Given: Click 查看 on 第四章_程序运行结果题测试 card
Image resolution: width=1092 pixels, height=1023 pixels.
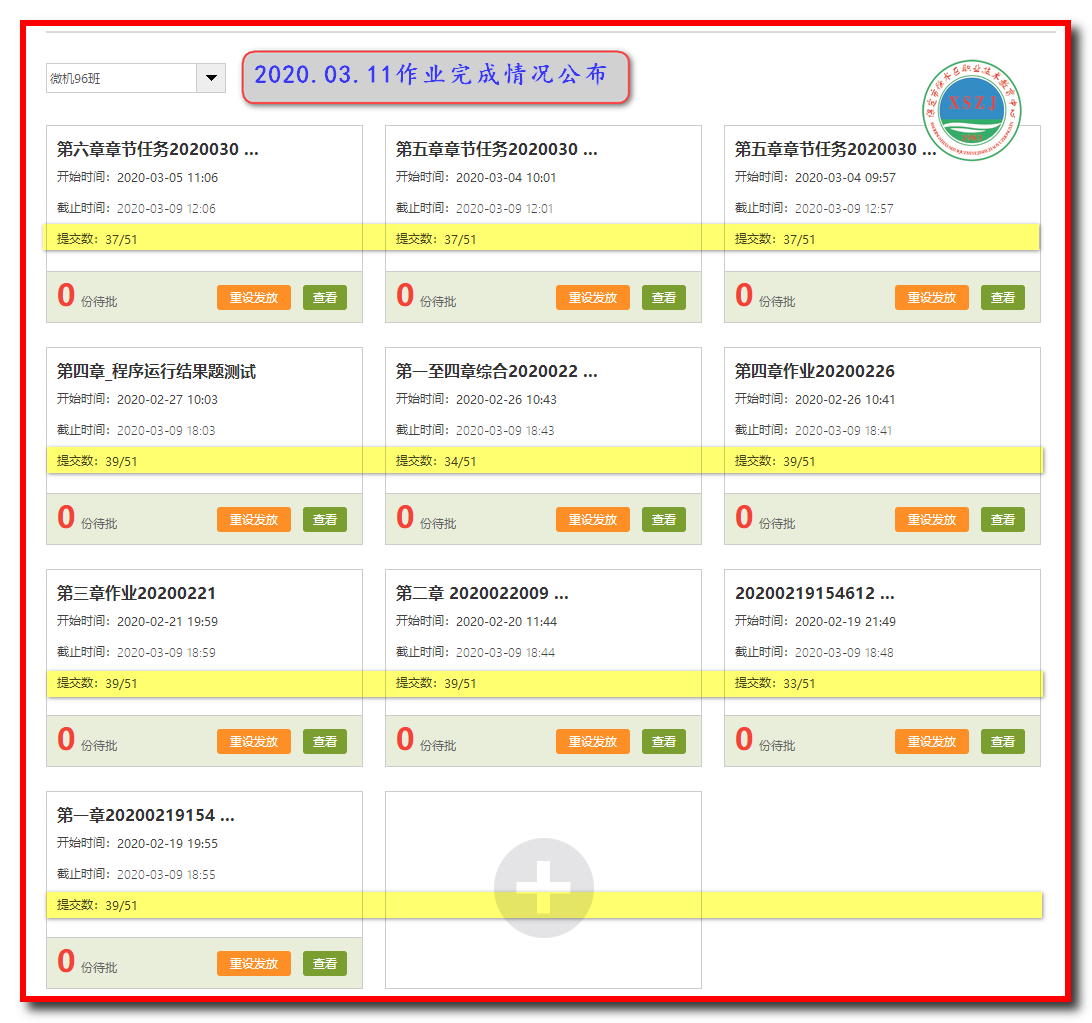Looking at the screenshot, I should pyautogui.click(x=325, y=520).
